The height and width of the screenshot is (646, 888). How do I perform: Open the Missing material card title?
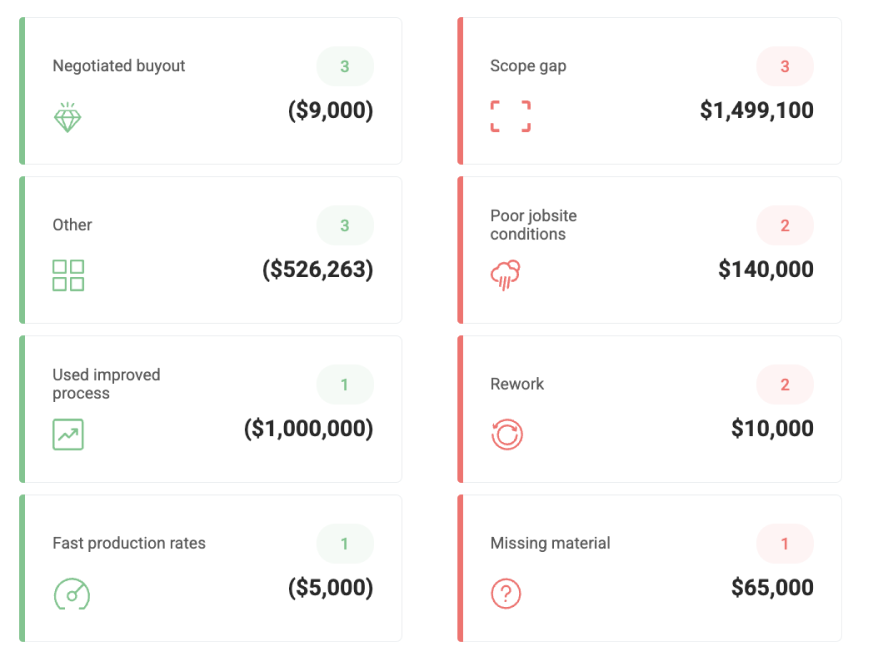[x=550, y=543]
